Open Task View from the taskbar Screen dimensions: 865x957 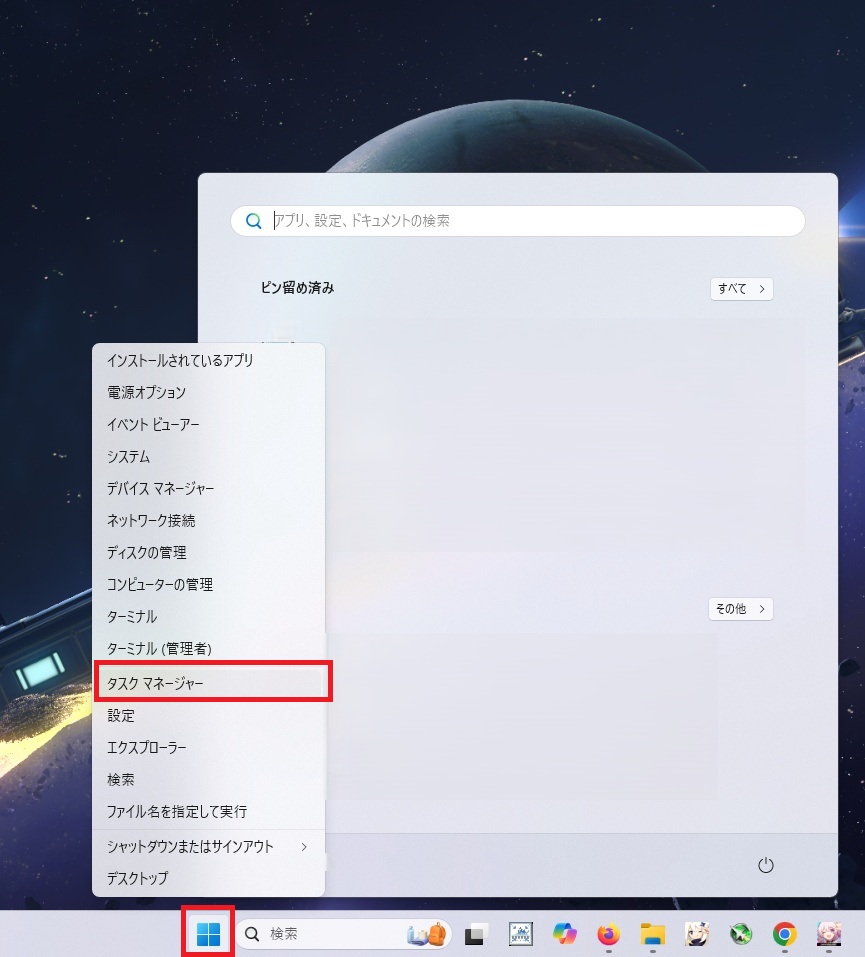[x=476, y=934]
